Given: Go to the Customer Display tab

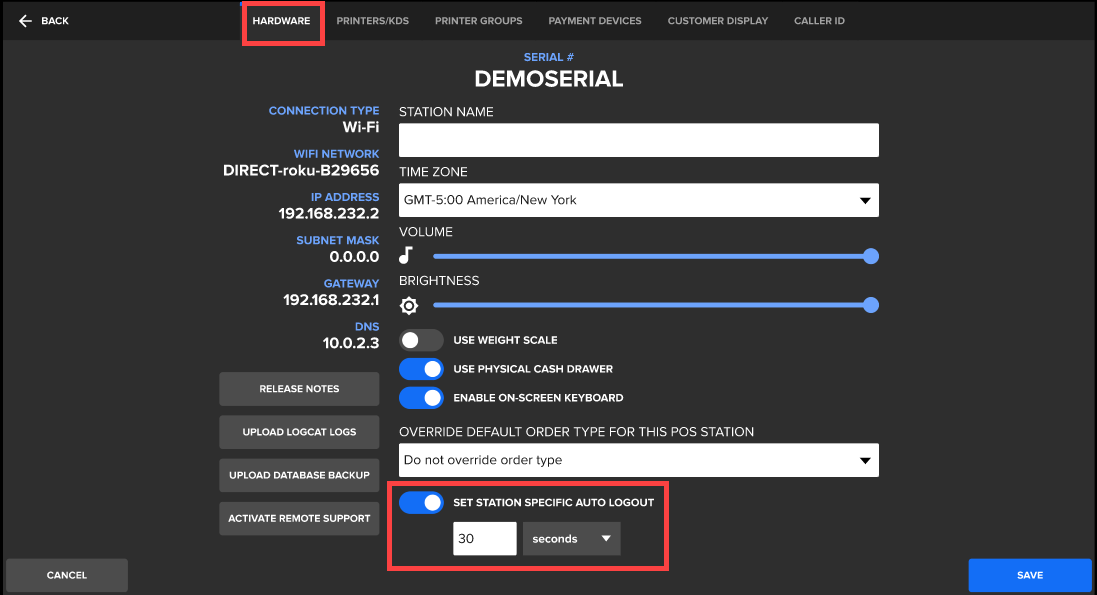Looking at the screenshot, I should [718, 21].
